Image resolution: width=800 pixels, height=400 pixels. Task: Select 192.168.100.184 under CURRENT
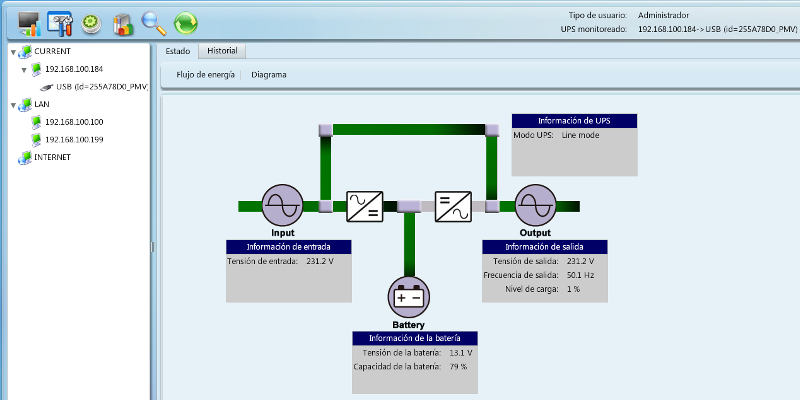74,69
